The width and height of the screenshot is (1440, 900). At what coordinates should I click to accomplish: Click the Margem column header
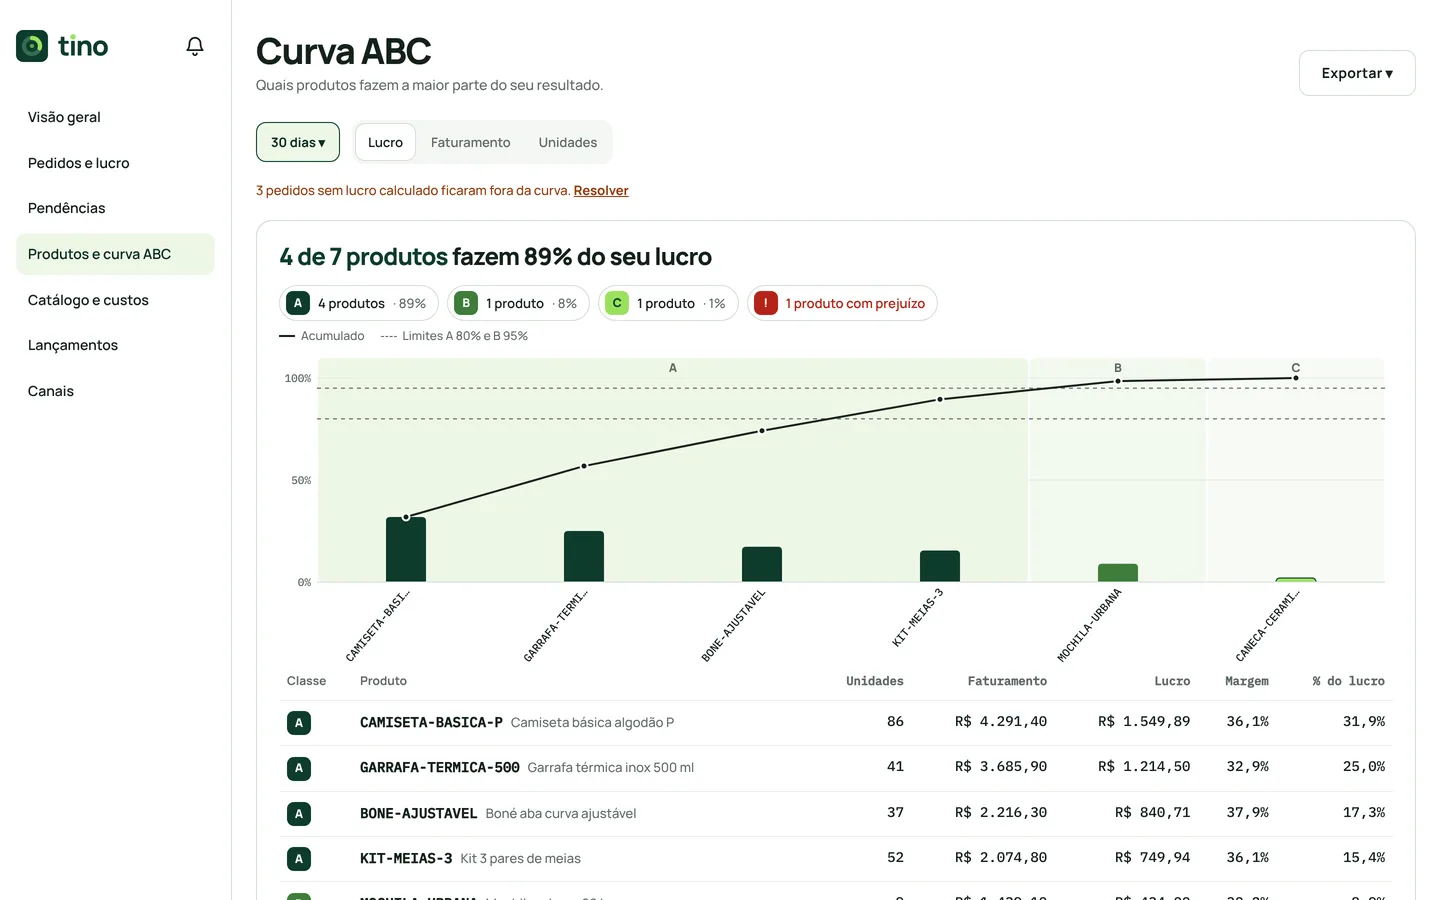pos(1247,681)
